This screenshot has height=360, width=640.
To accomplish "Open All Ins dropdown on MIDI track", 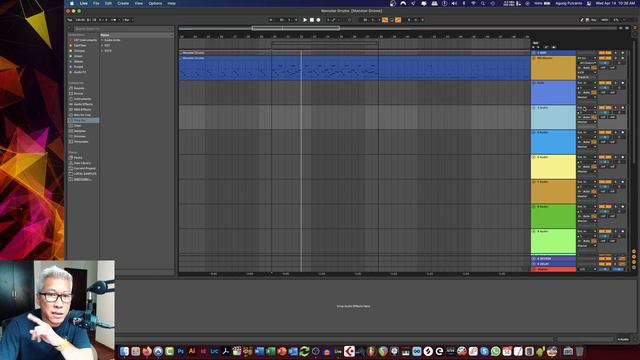I will (587, 58).
